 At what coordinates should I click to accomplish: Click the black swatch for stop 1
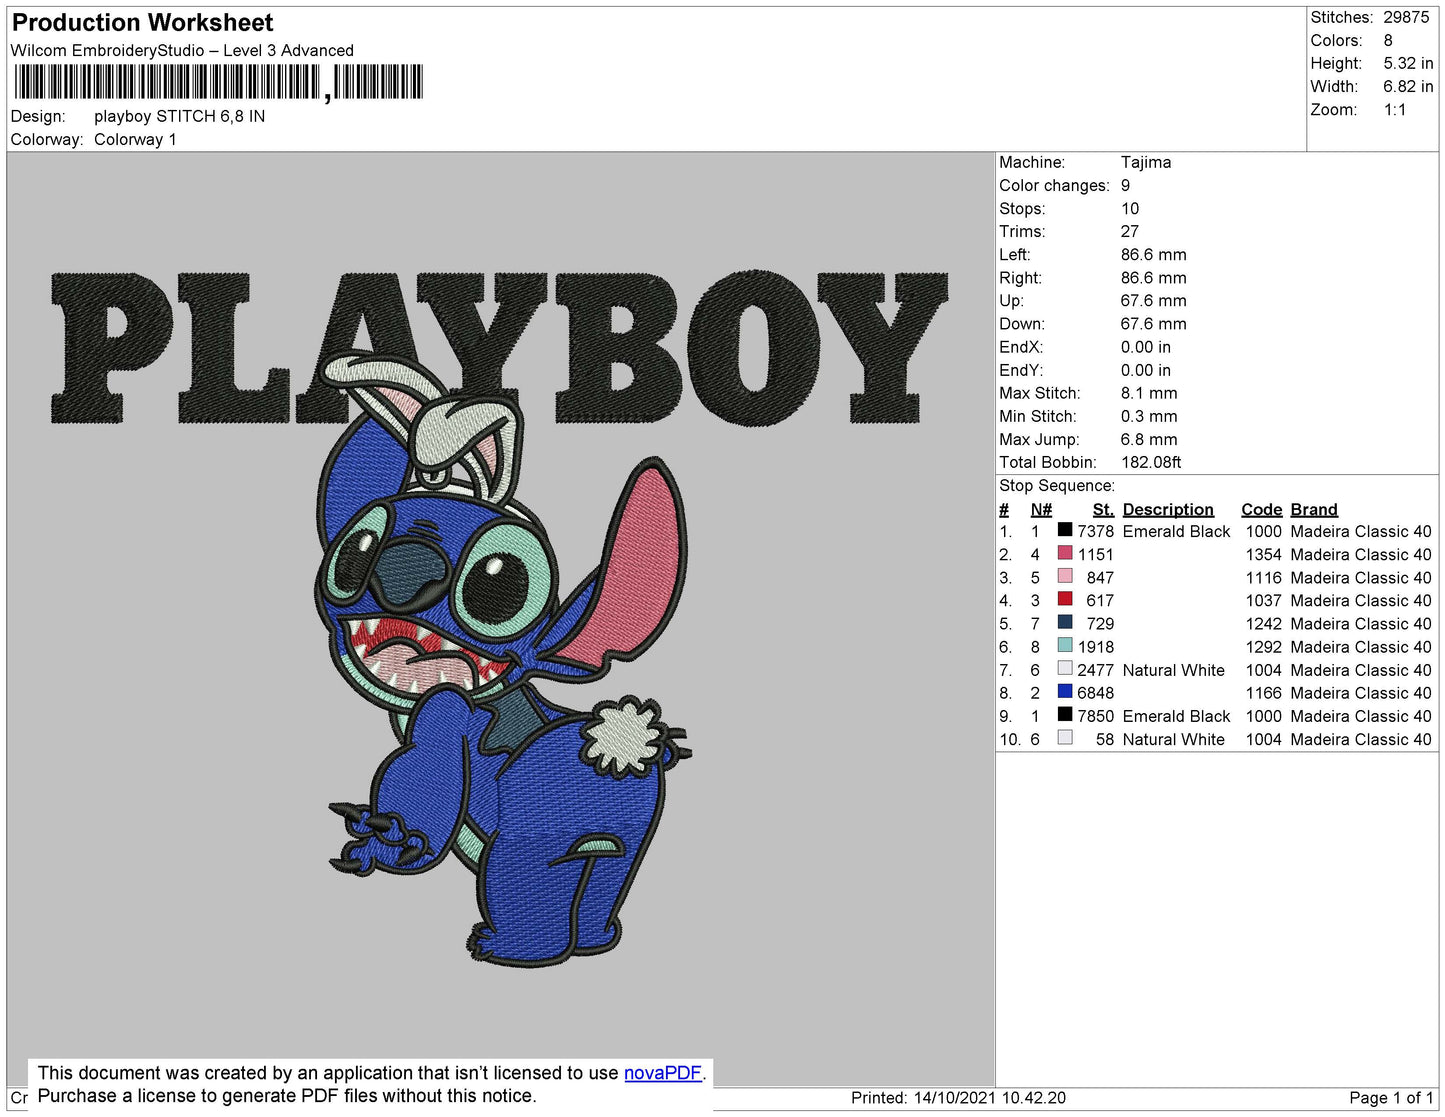pos(1065,531)
